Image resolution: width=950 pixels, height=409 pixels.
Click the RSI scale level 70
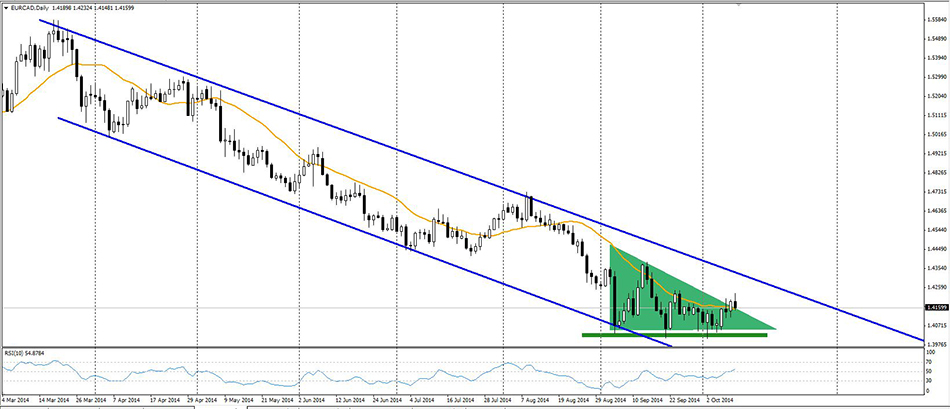(x=930, y=362)
